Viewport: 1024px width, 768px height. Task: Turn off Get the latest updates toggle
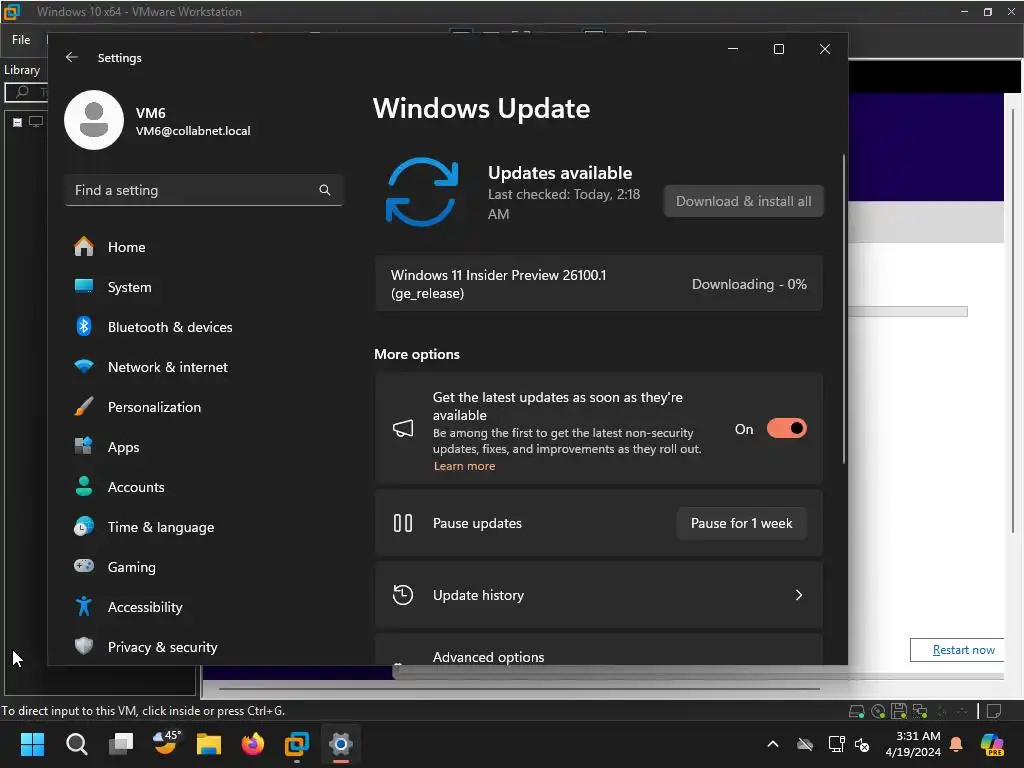786,428
